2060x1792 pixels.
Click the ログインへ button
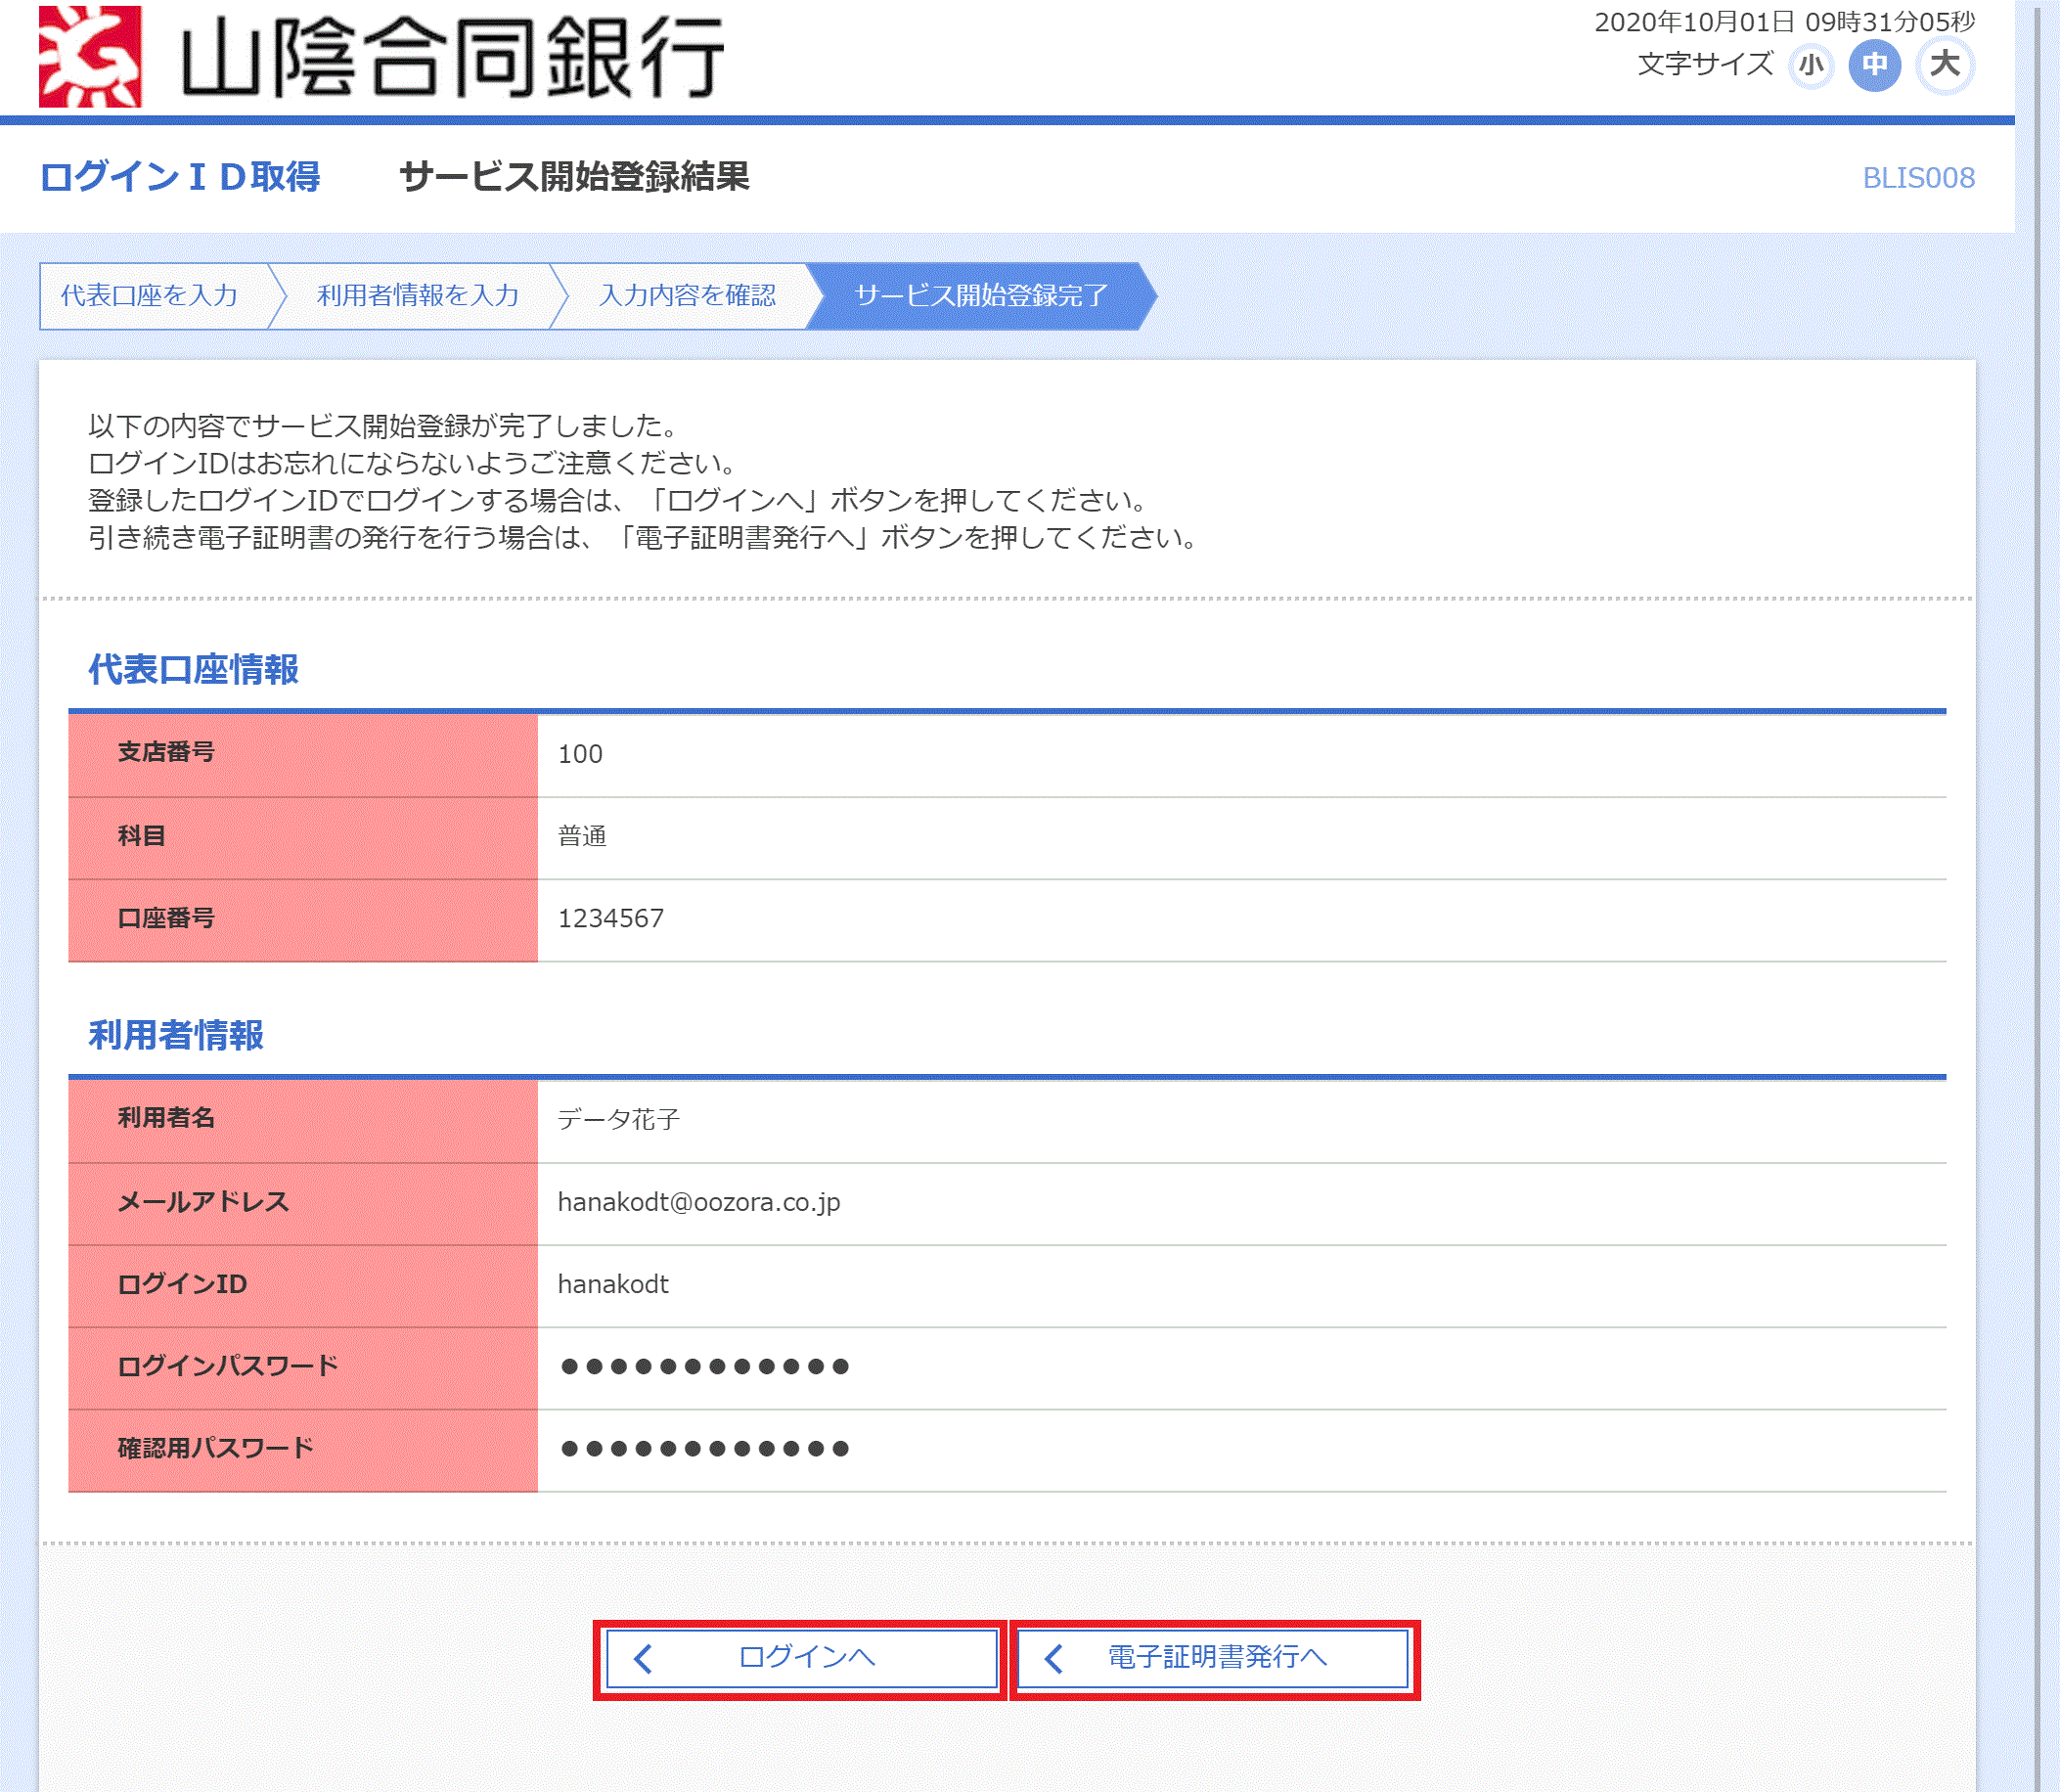pyautogui.click(x=802, y=1658)
